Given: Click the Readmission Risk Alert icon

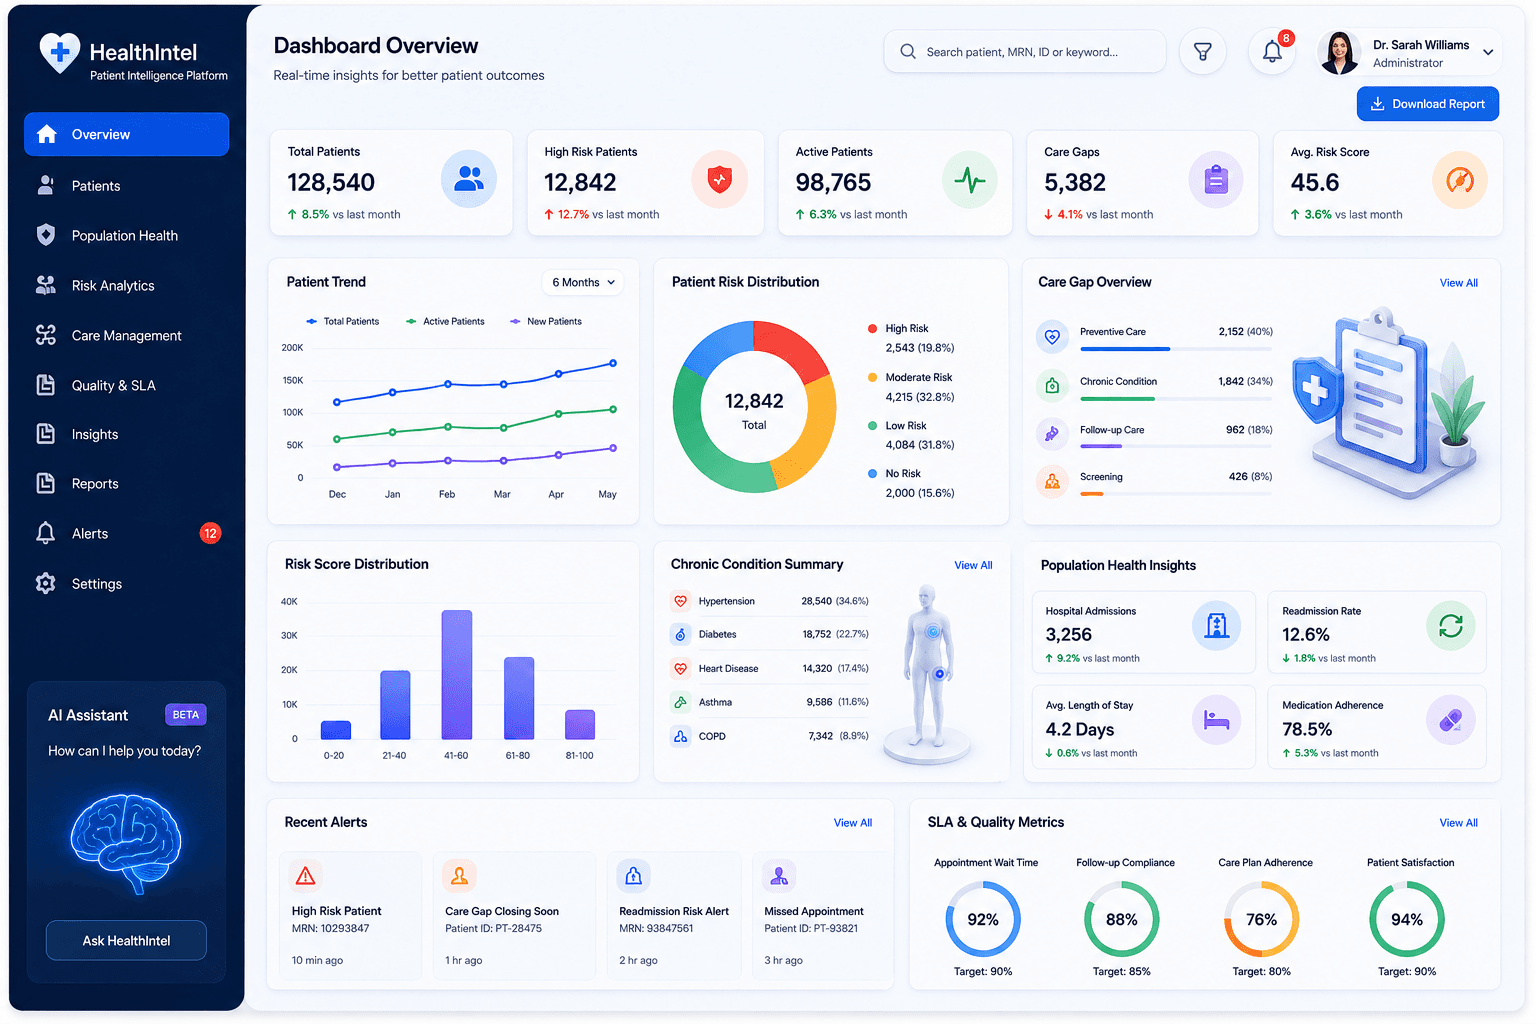Looking at the screenshot, I should pos(634,876).
